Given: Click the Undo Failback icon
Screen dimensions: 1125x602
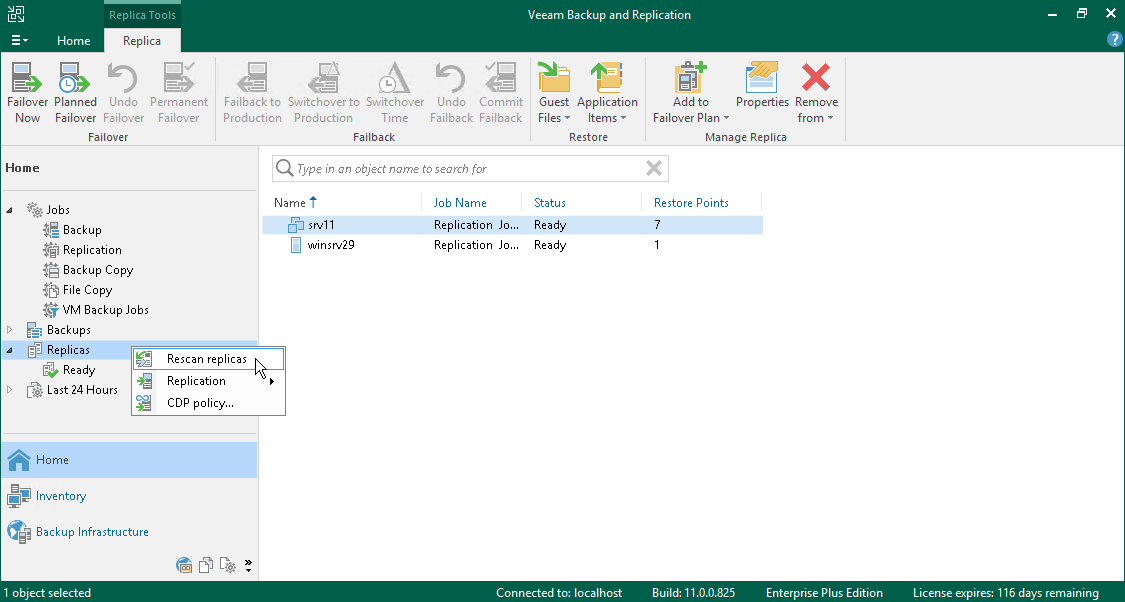Looking at the screenshot, I should [x=451, y=93].
